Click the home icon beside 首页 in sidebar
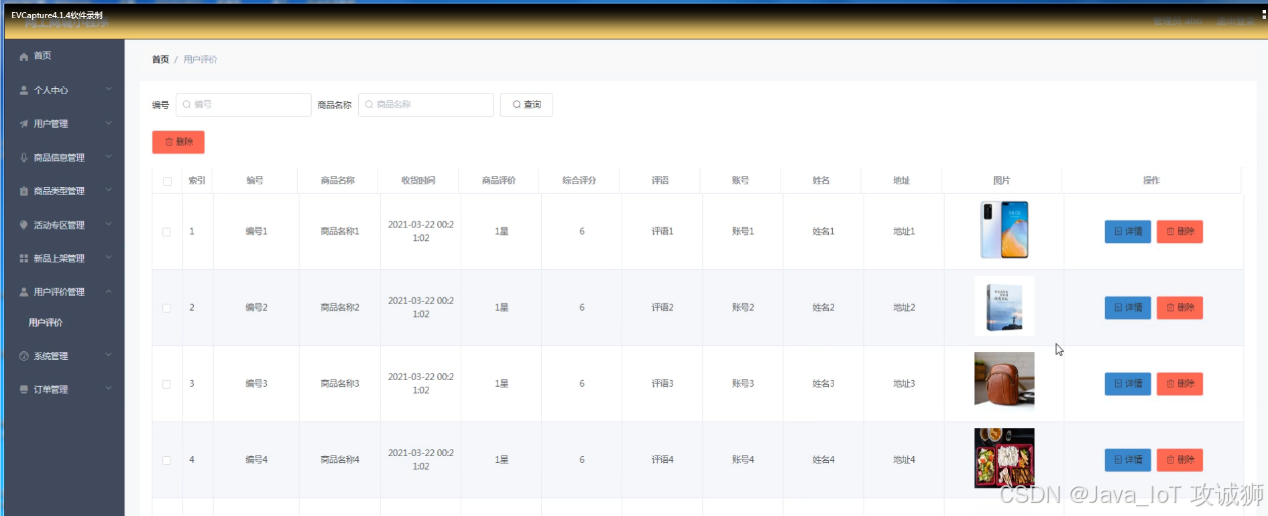The width and height of the screenshot is (1268, 516). [24, 56]
